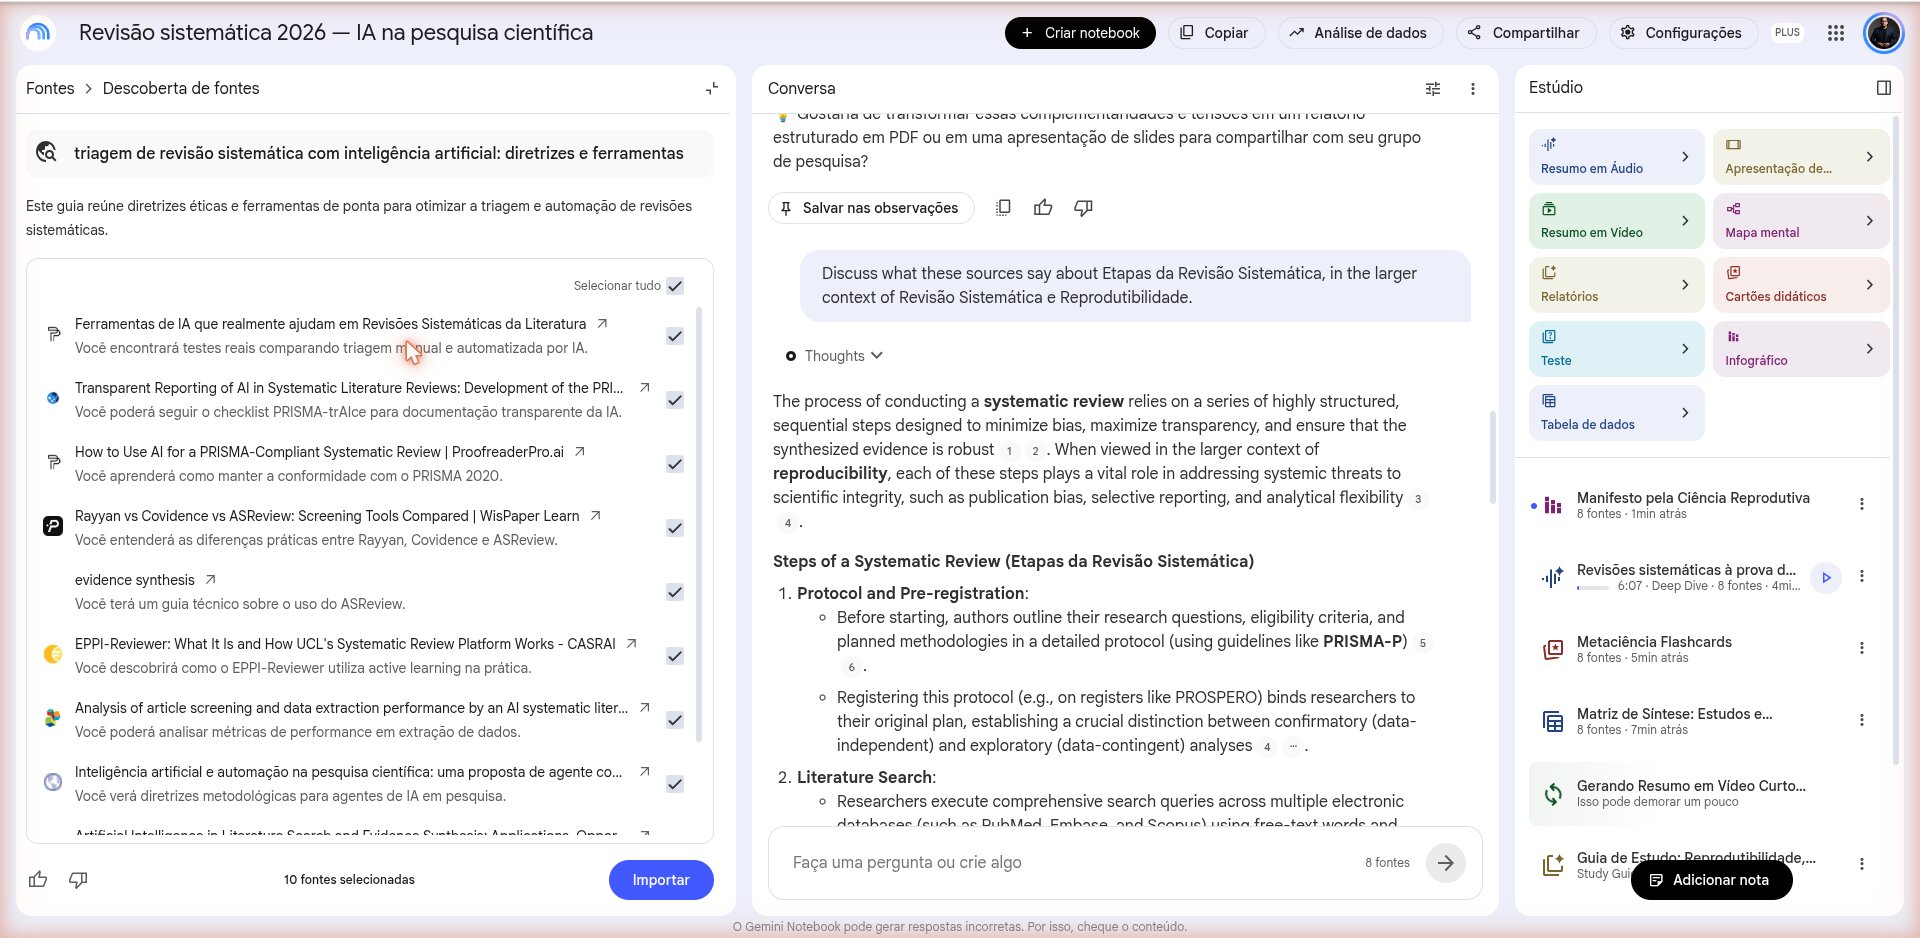Screen dimensions: 1920x938
Task: Expand Resumo em Áudio options arrow
Action: 1685,157
